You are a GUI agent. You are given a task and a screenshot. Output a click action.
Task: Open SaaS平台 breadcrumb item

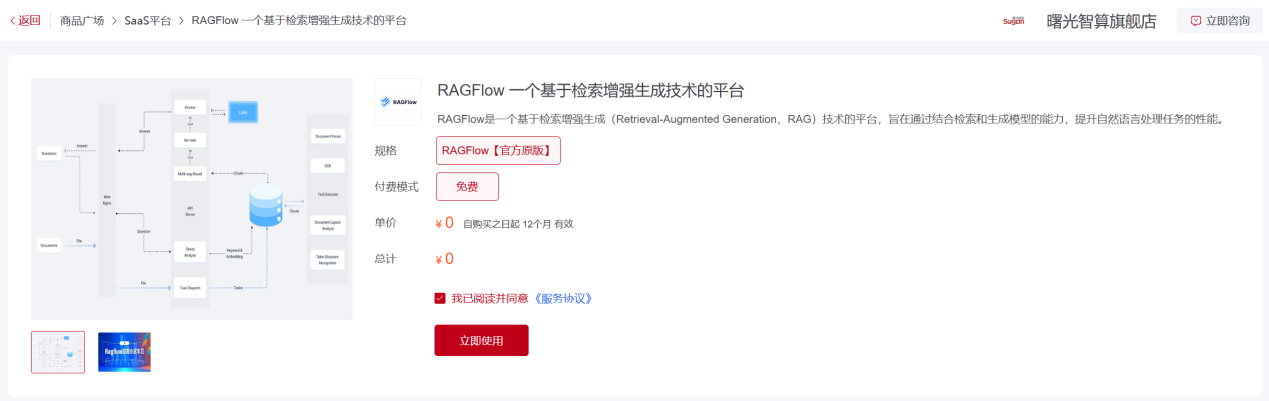point(148,21)
